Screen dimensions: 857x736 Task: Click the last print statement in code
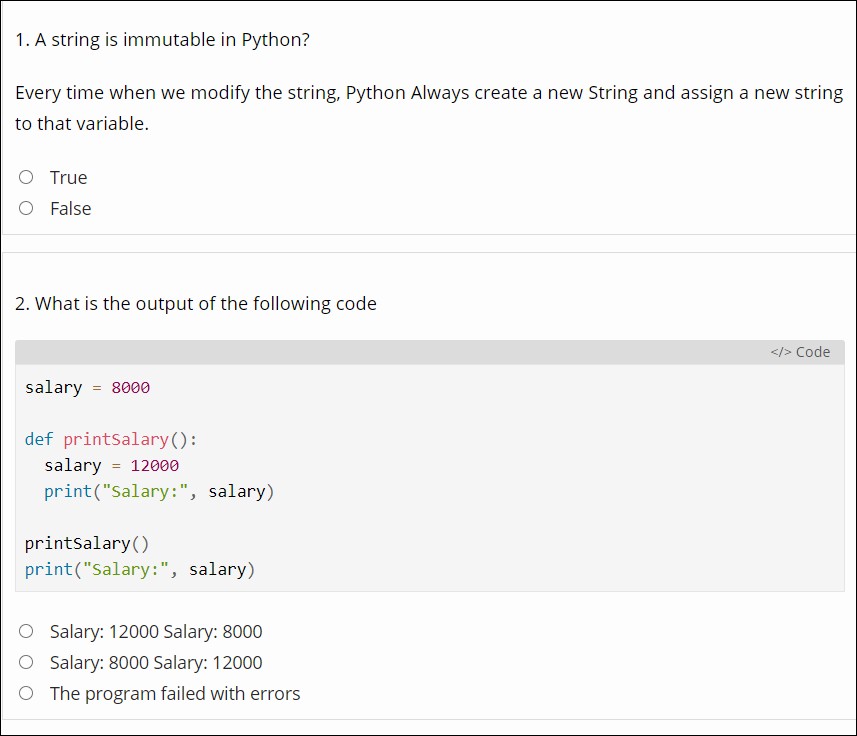[140, 570]
